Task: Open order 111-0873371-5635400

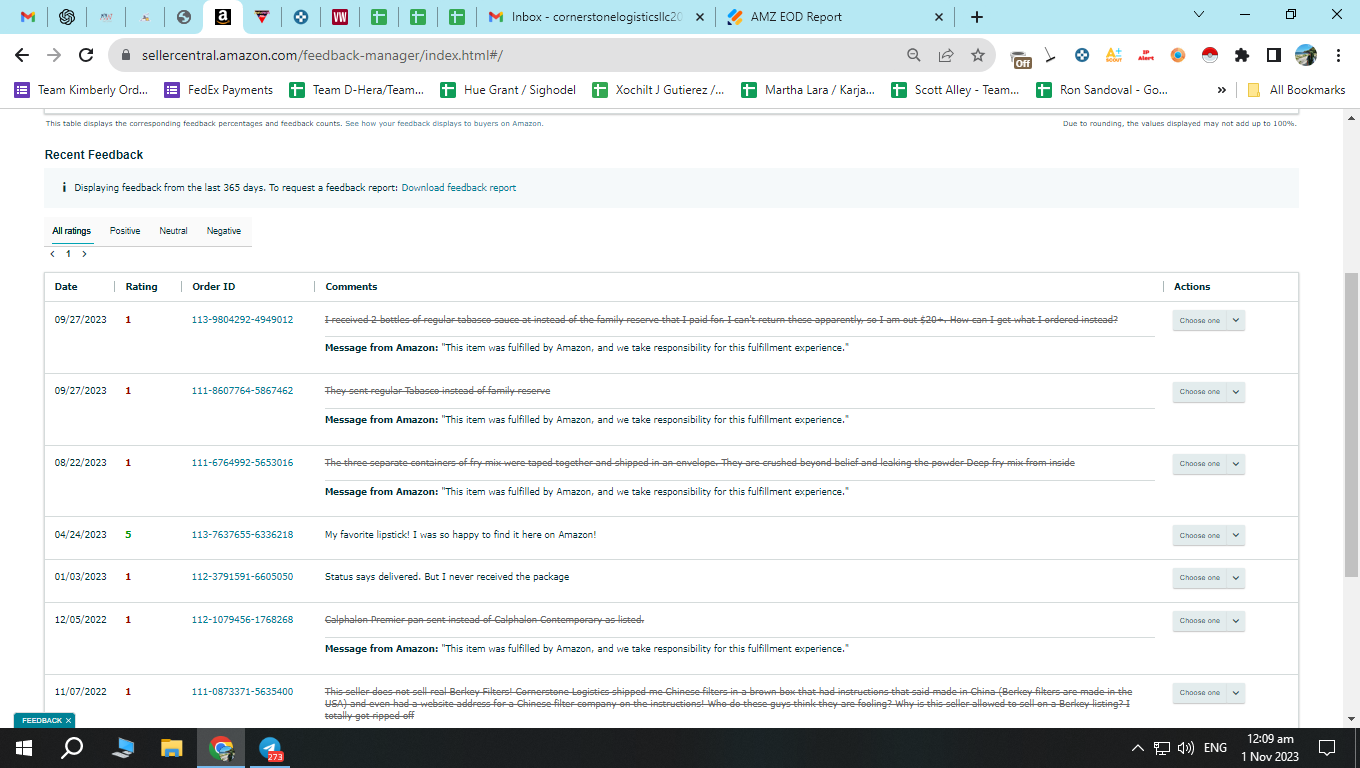Action: [x=242, y=692]
